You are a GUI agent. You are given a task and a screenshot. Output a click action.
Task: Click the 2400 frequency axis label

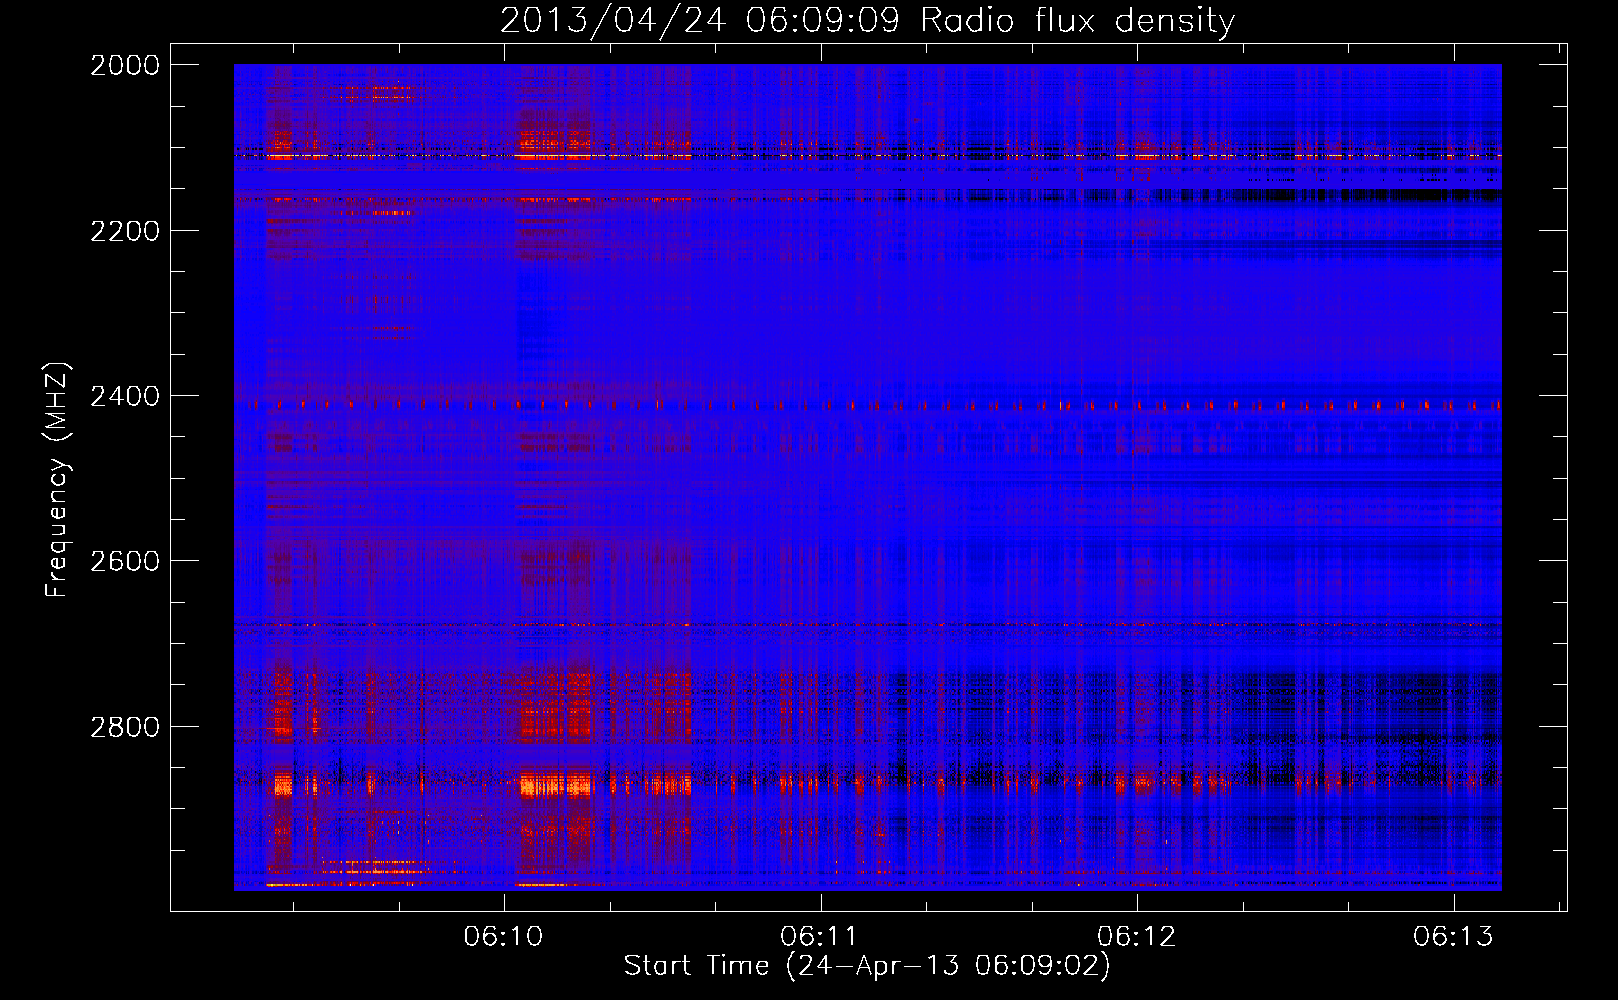[x=124, y=396]
